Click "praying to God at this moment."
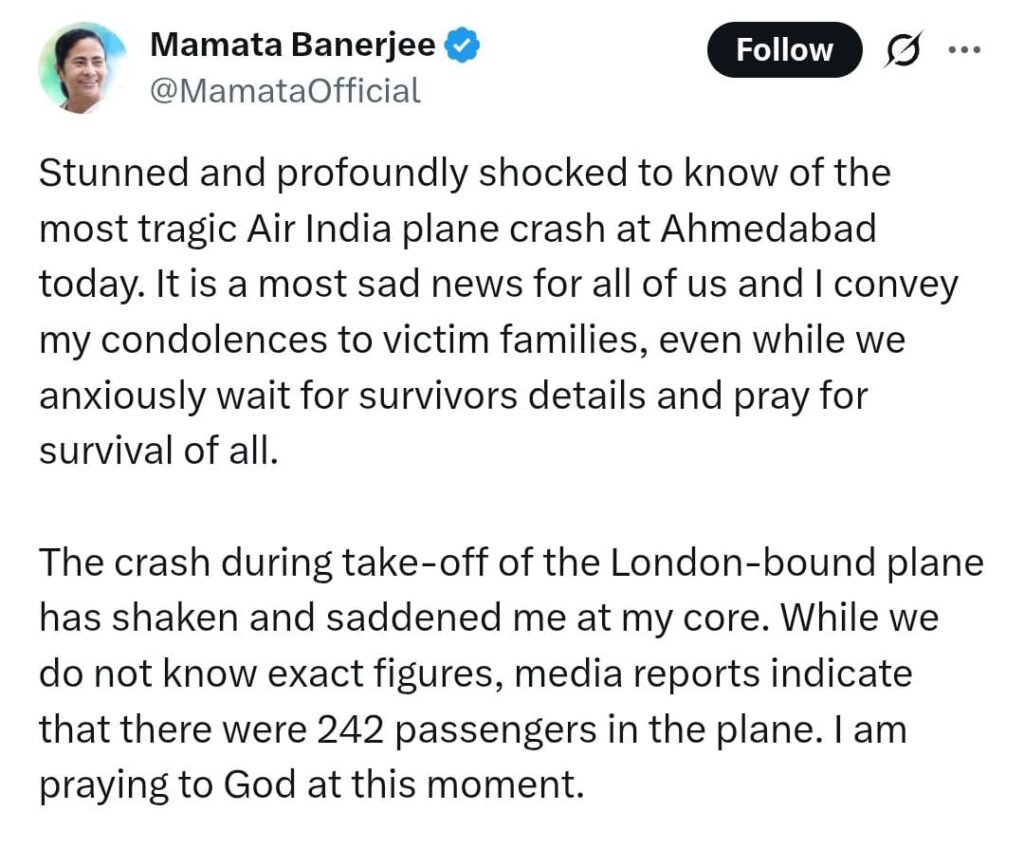The width and height of the screenshot is (1024, 848). click(x=310, y=785)
